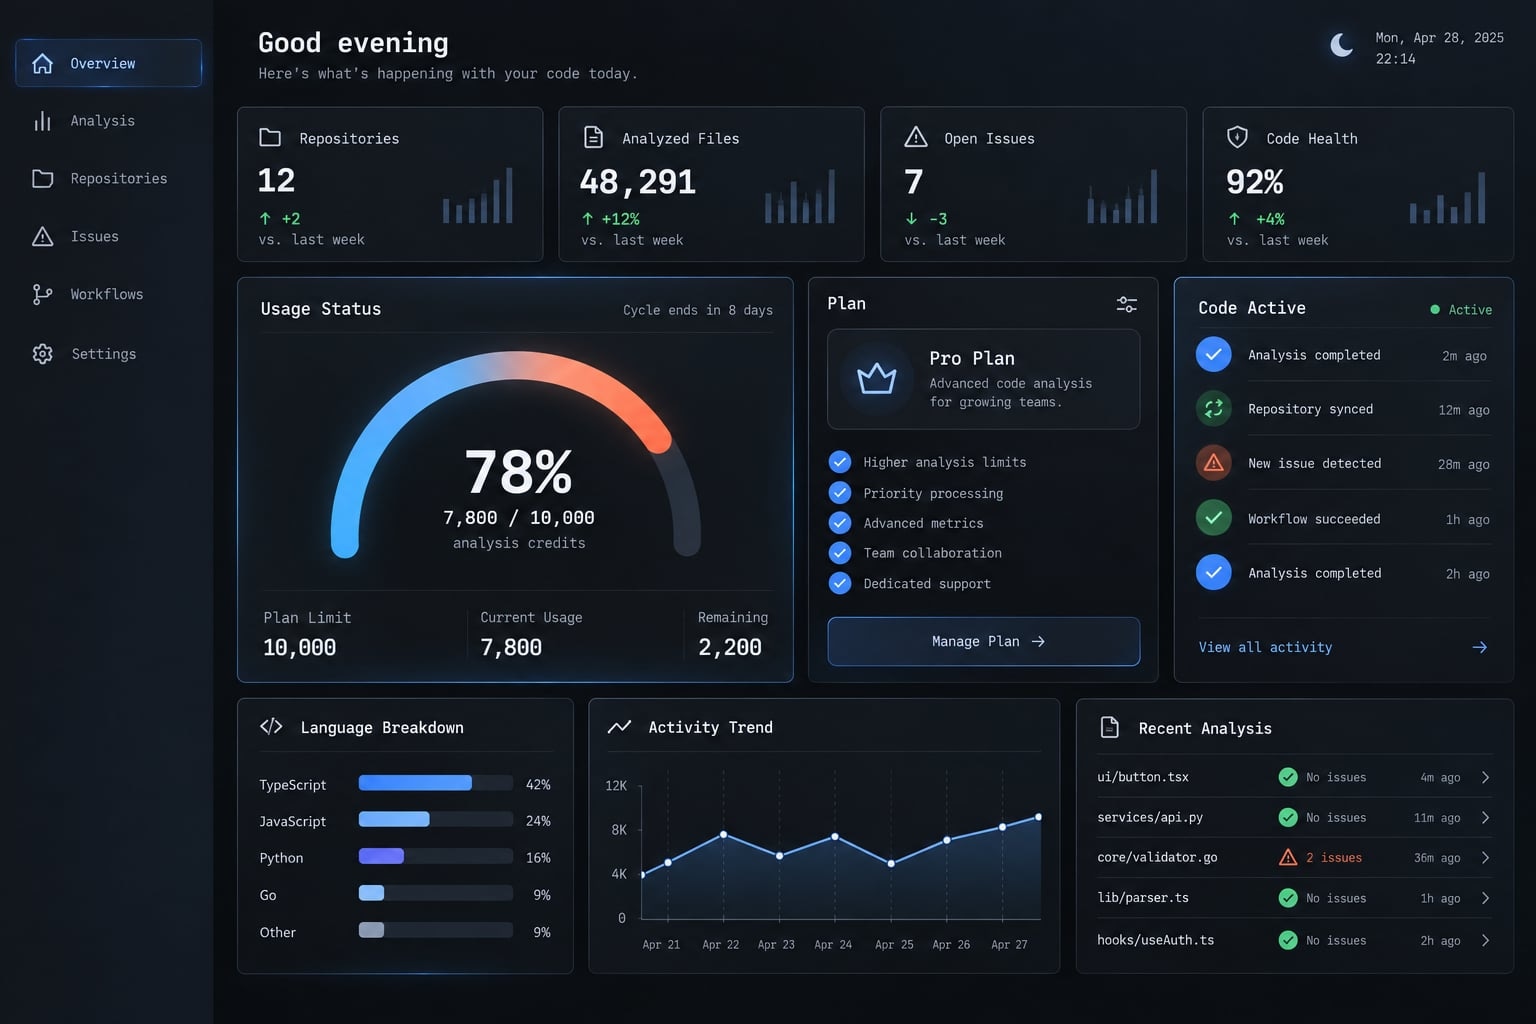Click the 2 issues label

tap(1333, 857)
